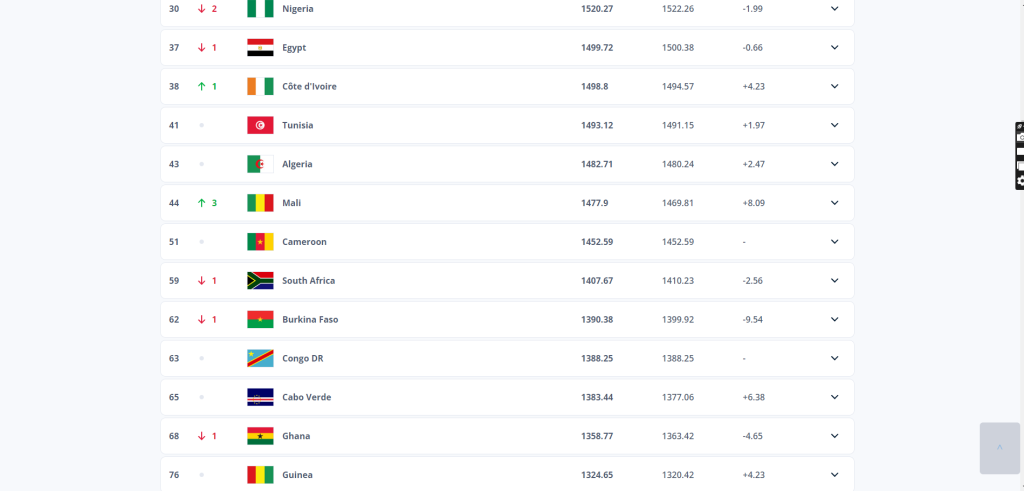Click the Congo DR flag icon
1024x491 pixels.
click(260, 358)
